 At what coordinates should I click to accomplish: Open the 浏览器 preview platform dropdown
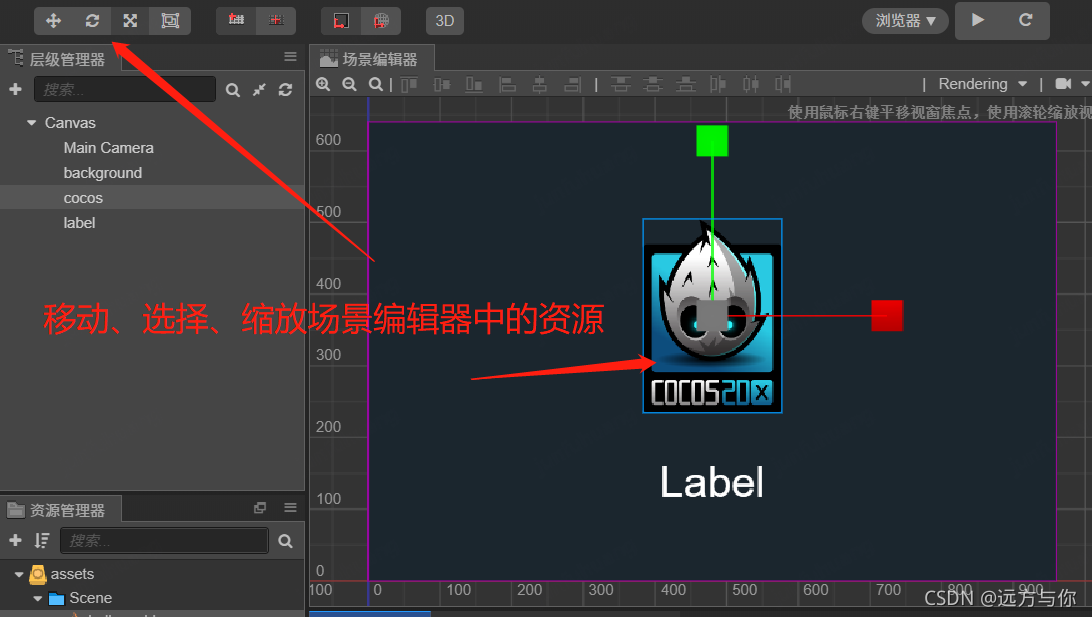[905, 21]
